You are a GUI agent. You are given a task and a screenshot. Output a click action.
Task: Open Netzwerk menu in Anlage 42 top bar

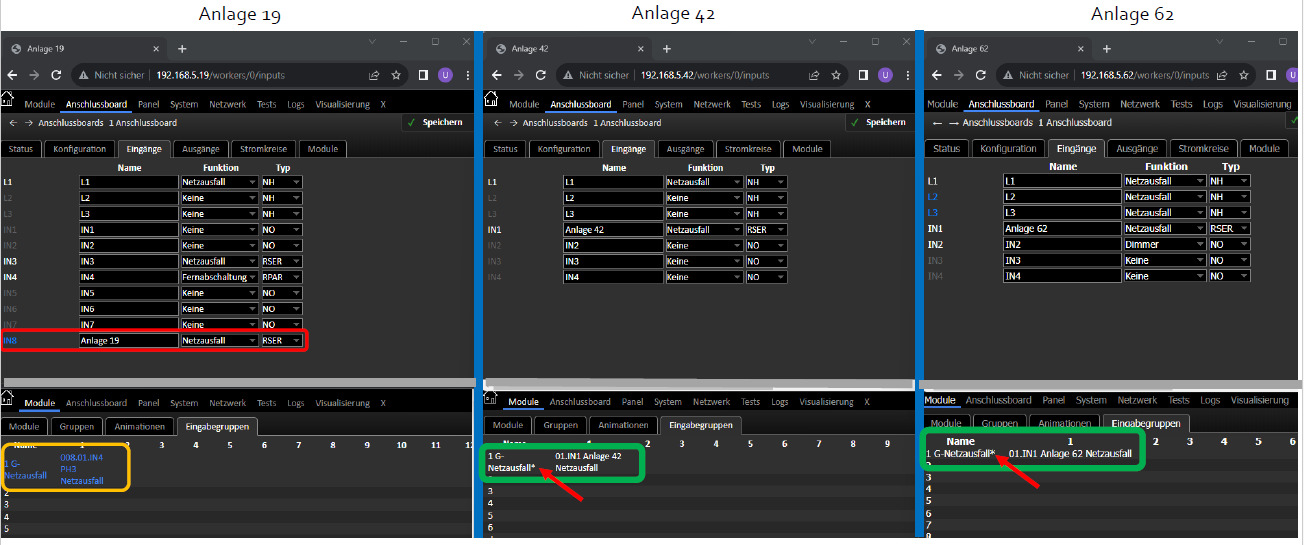(x=712, y=104)
